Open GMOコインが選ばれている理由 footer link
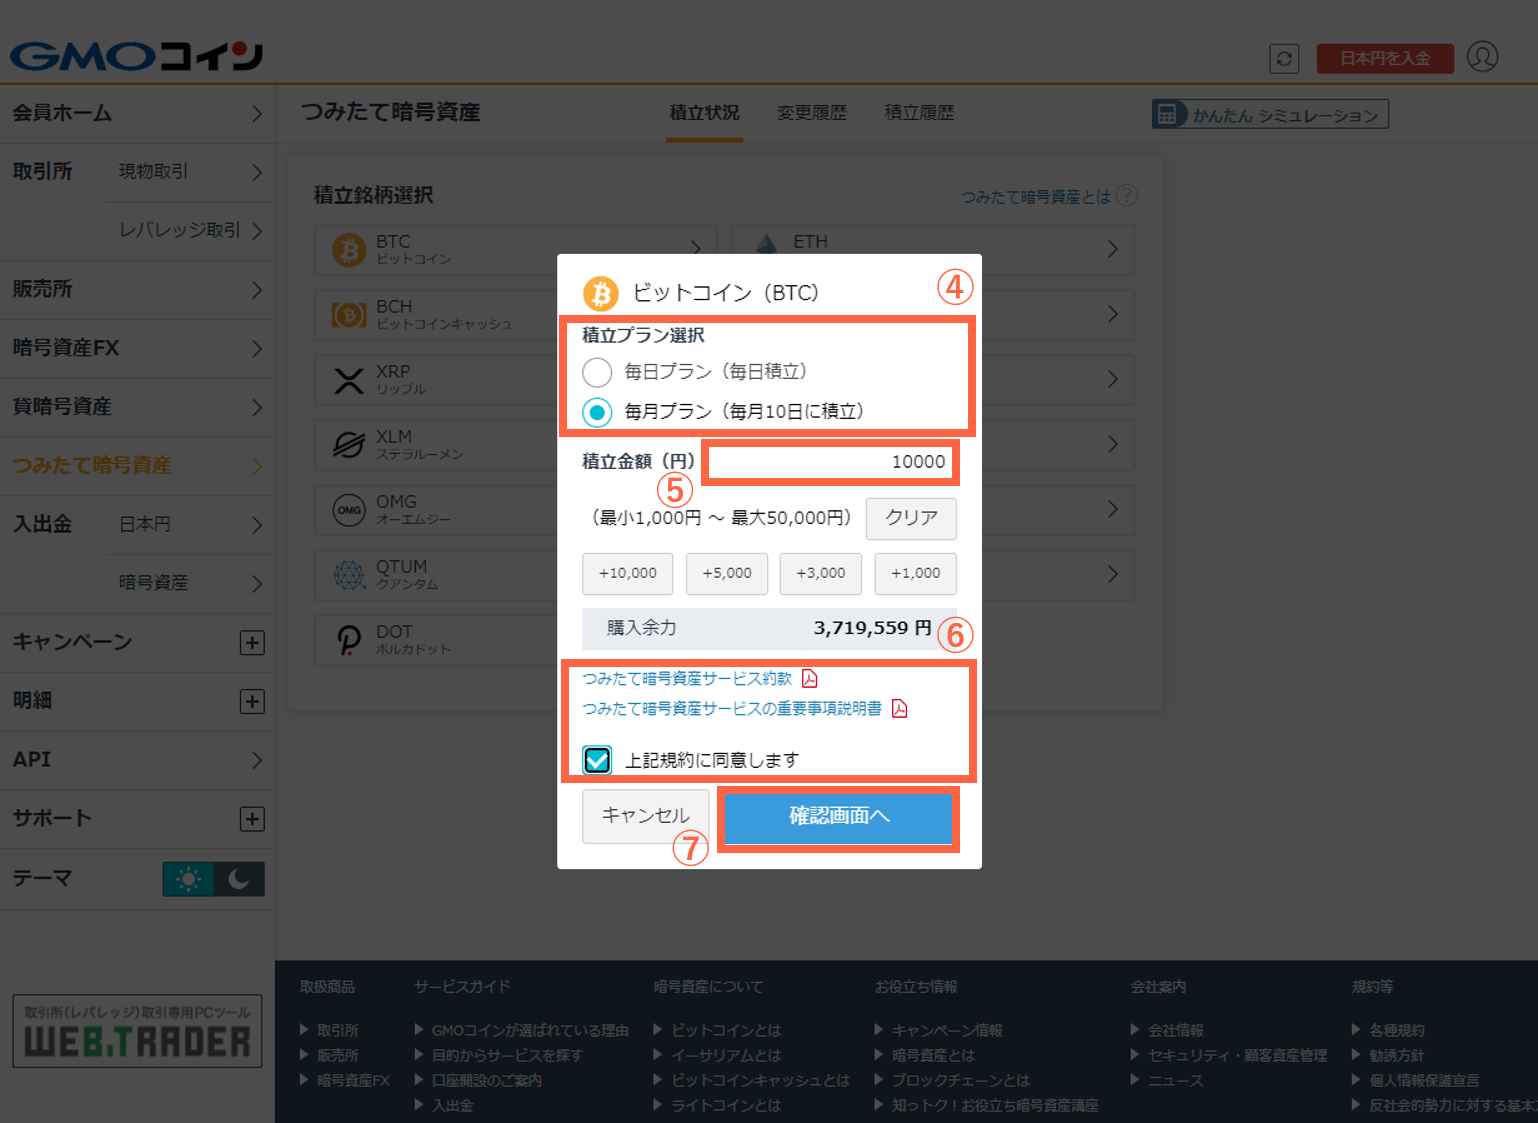This screenshot has width=1538, height=1123. [530, 1031]
